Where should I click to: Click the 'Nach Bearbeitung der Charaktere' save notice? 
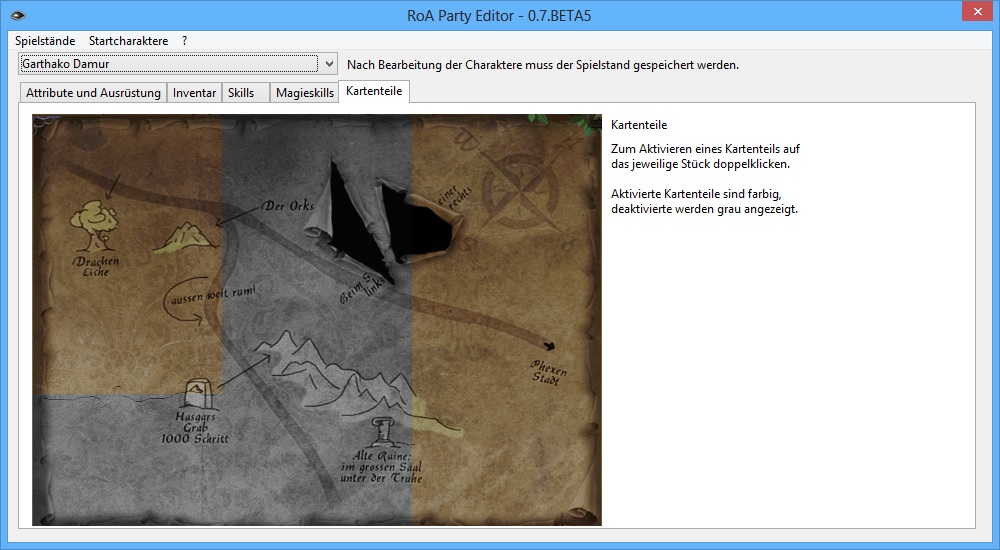[x=543, y=64]
